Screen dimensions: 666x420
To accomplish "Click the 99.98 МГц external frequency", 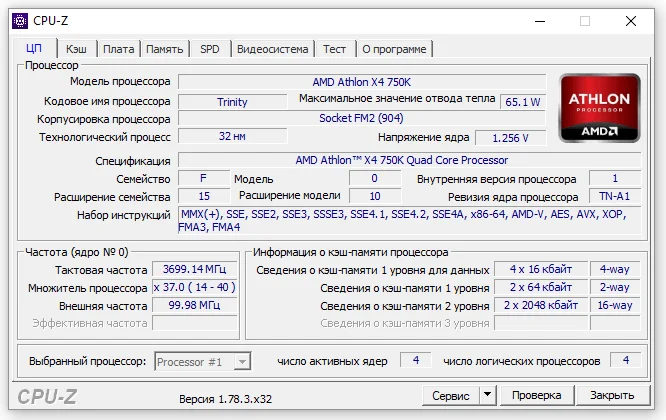I will pyautogui.click(x=195, y=305).
